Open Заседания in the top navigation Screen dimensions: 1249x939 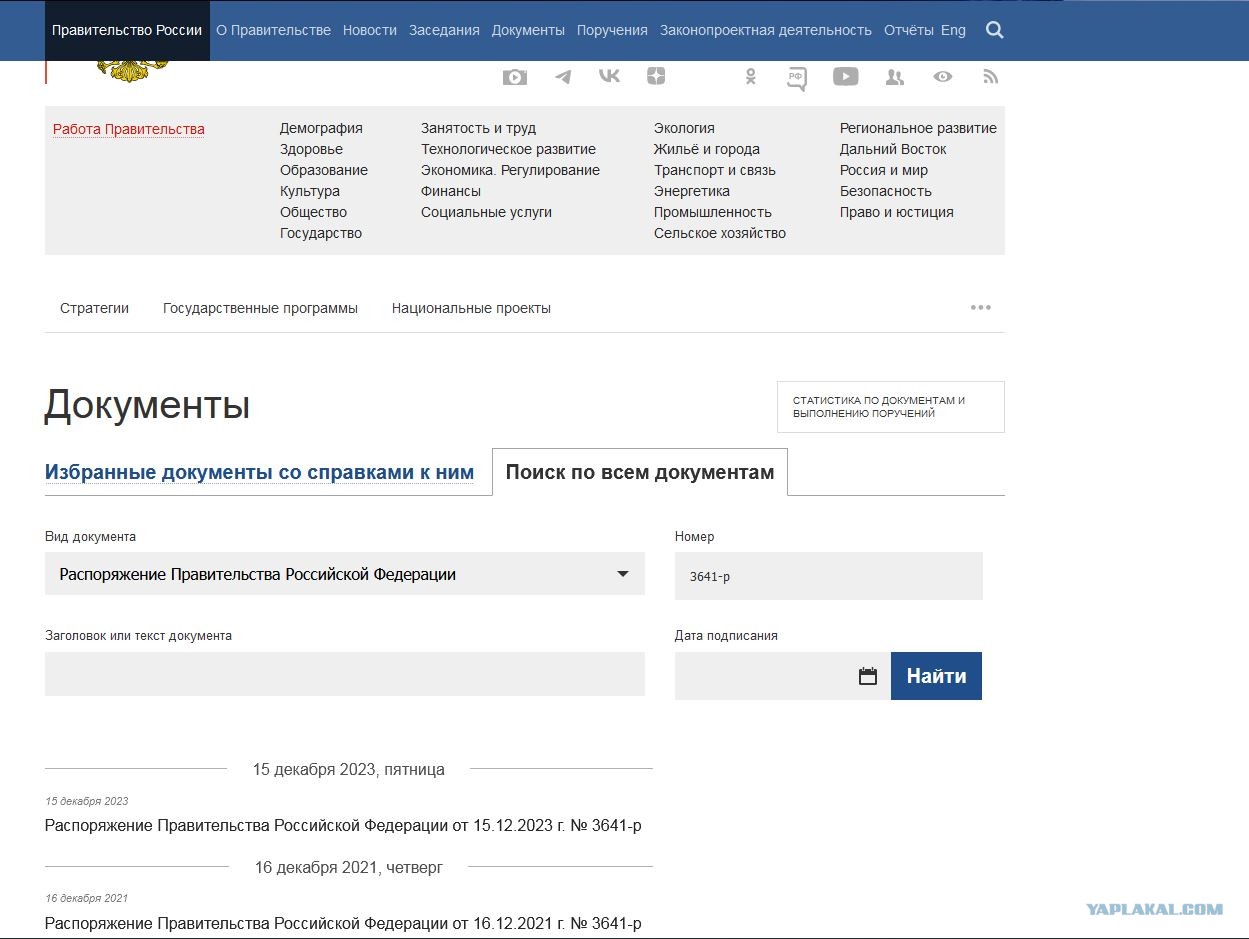point(444,30)
